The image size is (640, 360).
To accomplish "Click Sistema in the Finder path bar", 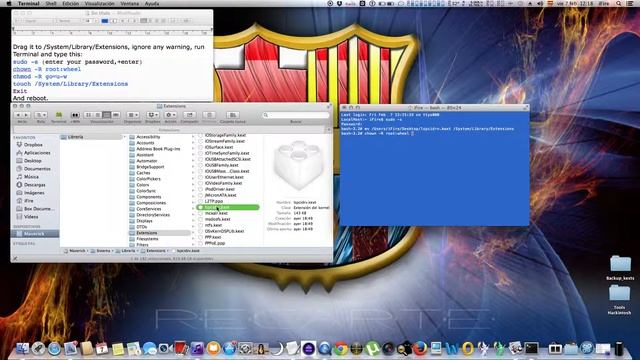I will pos(100,251).
